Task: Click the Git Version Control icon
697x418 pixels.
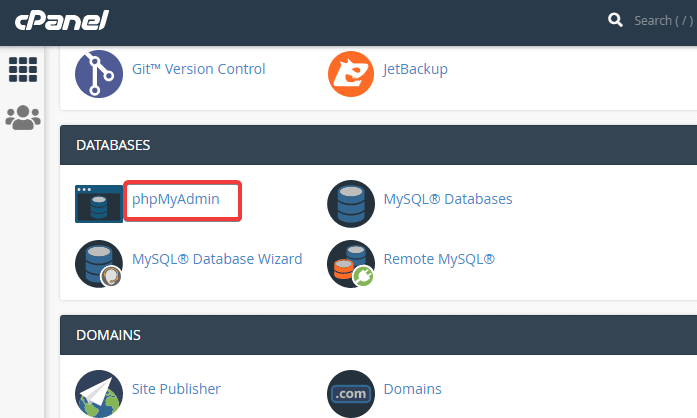Action: click(x=99, y=74)
